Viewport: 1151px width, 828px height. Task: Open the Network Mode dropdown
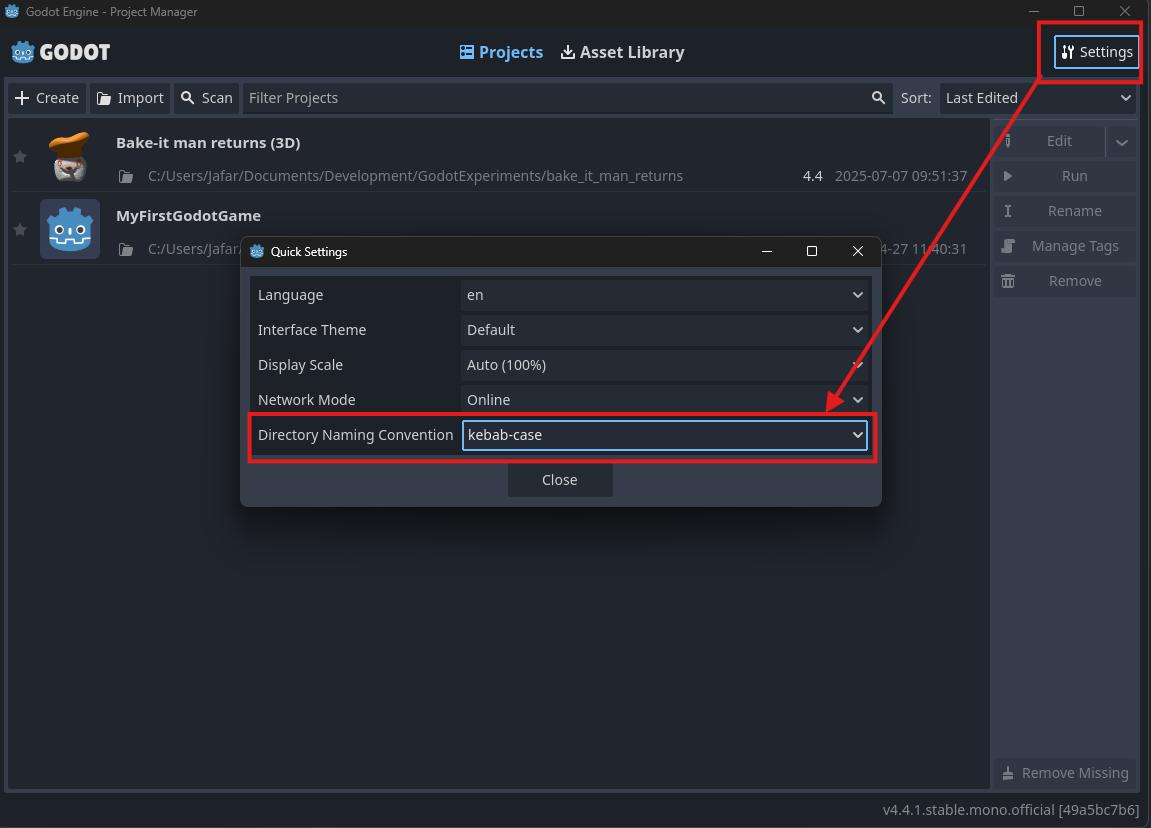[664, 400]
